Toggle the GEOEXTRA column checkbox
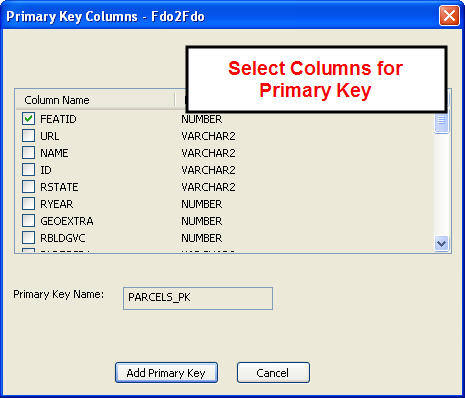The height and width of the screenshot is (398, 465). (28, 221)
